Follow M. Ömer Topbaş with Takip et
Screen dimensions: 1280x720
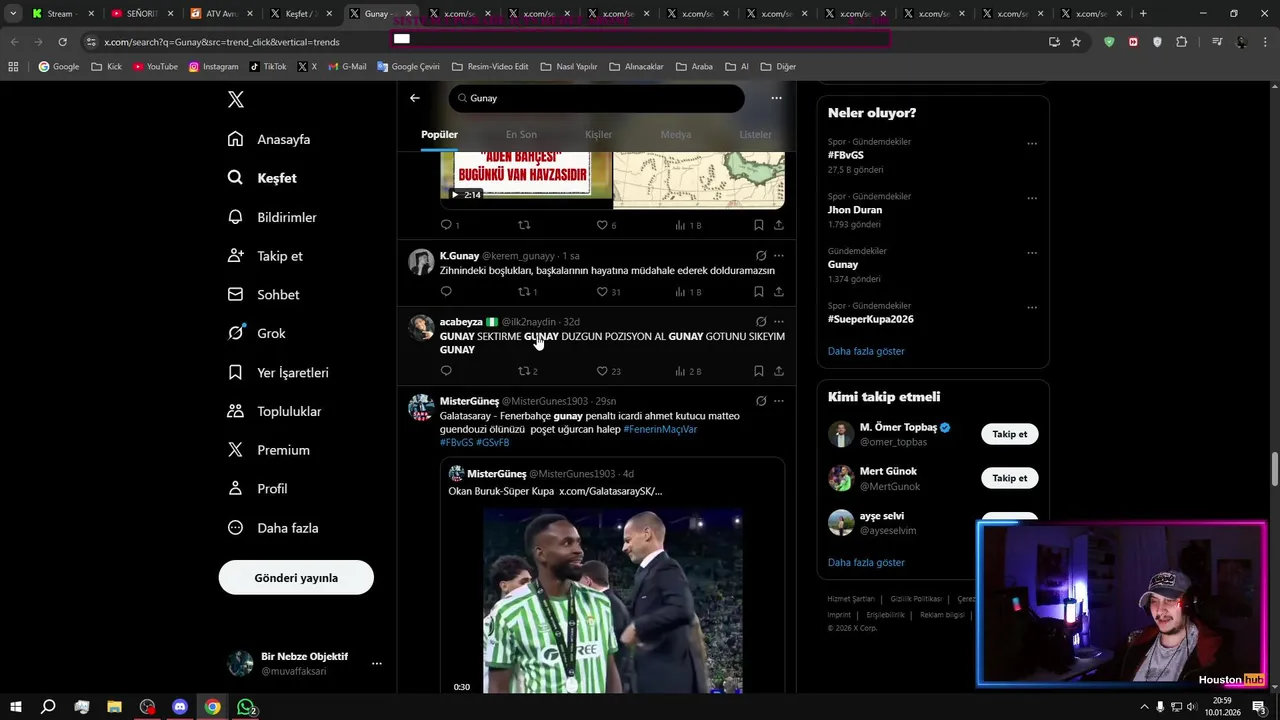click(1009, 434)
